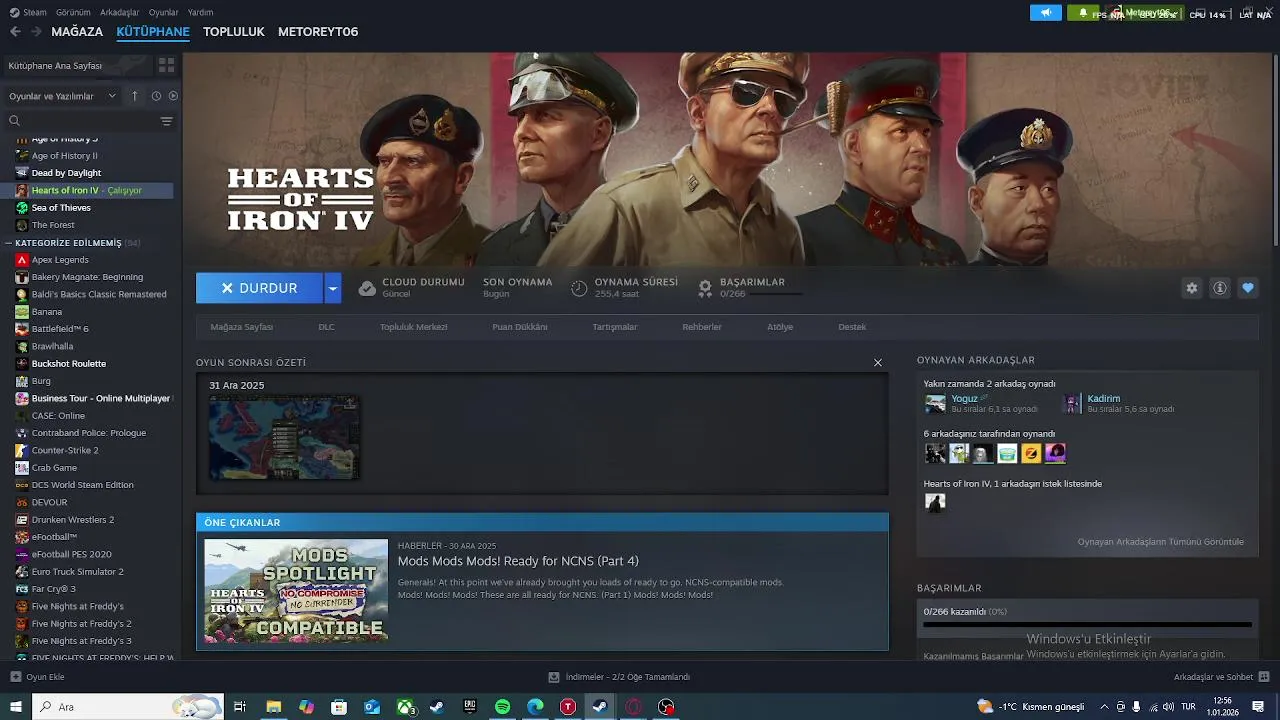Switch library to grid view

tap(166, 65)
